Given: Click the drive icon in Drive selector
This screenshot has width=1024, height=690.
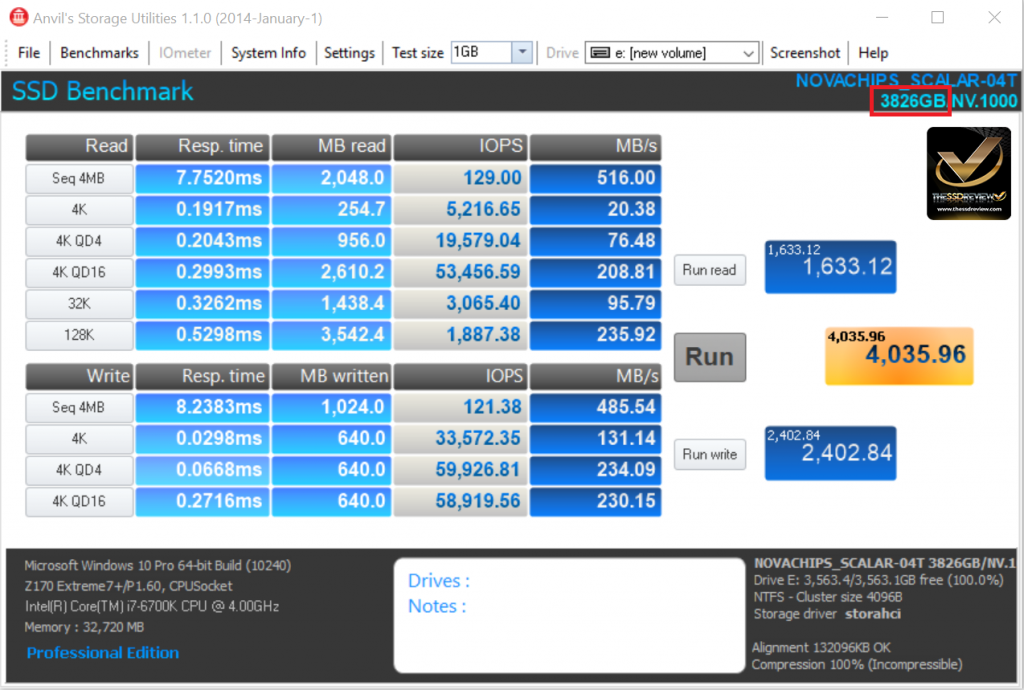Looking at the screenshot, I should click(x=599, y=53).
